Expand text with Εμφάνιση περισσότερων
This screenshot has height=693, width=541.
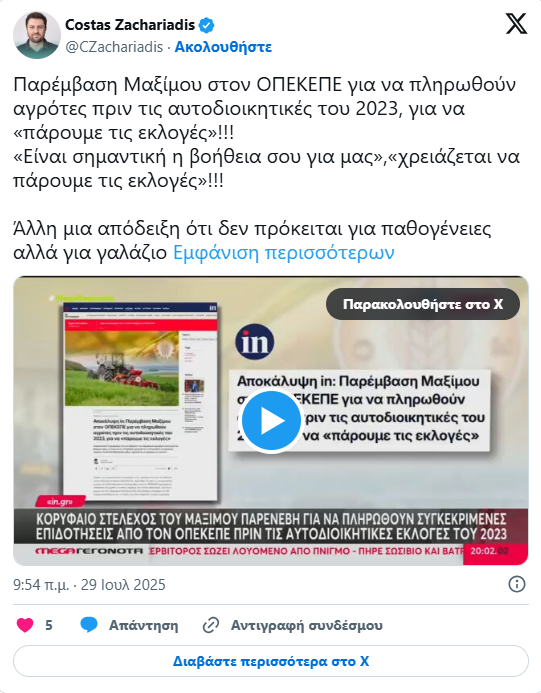pyautogui.click(x=283, y=253)
